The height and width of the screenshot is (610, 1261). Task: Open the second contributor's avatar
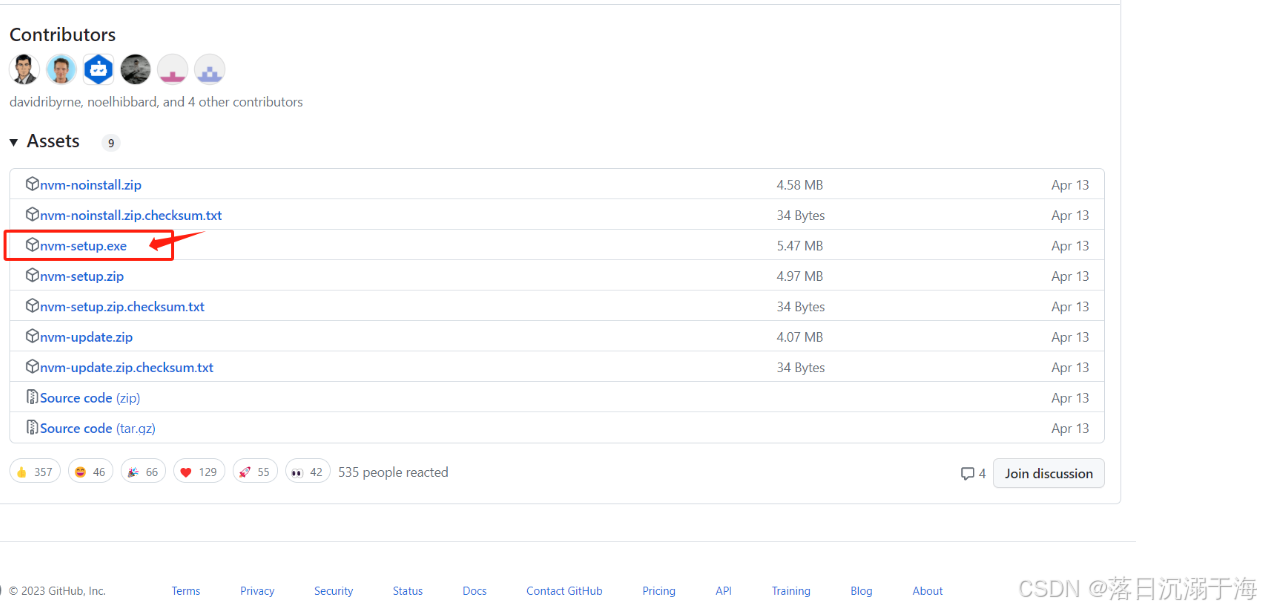click(x=61, y=69)
